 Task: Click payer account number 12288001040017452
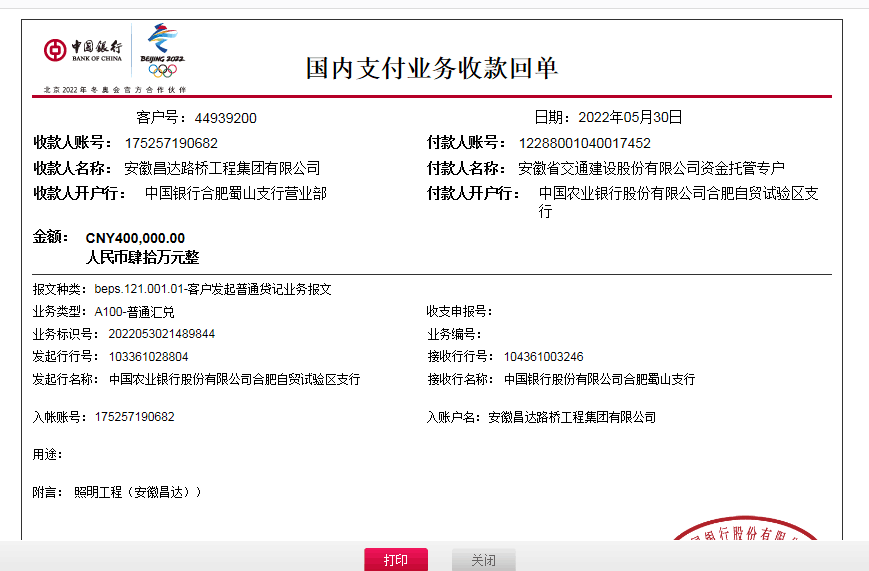tap(584, 143)
